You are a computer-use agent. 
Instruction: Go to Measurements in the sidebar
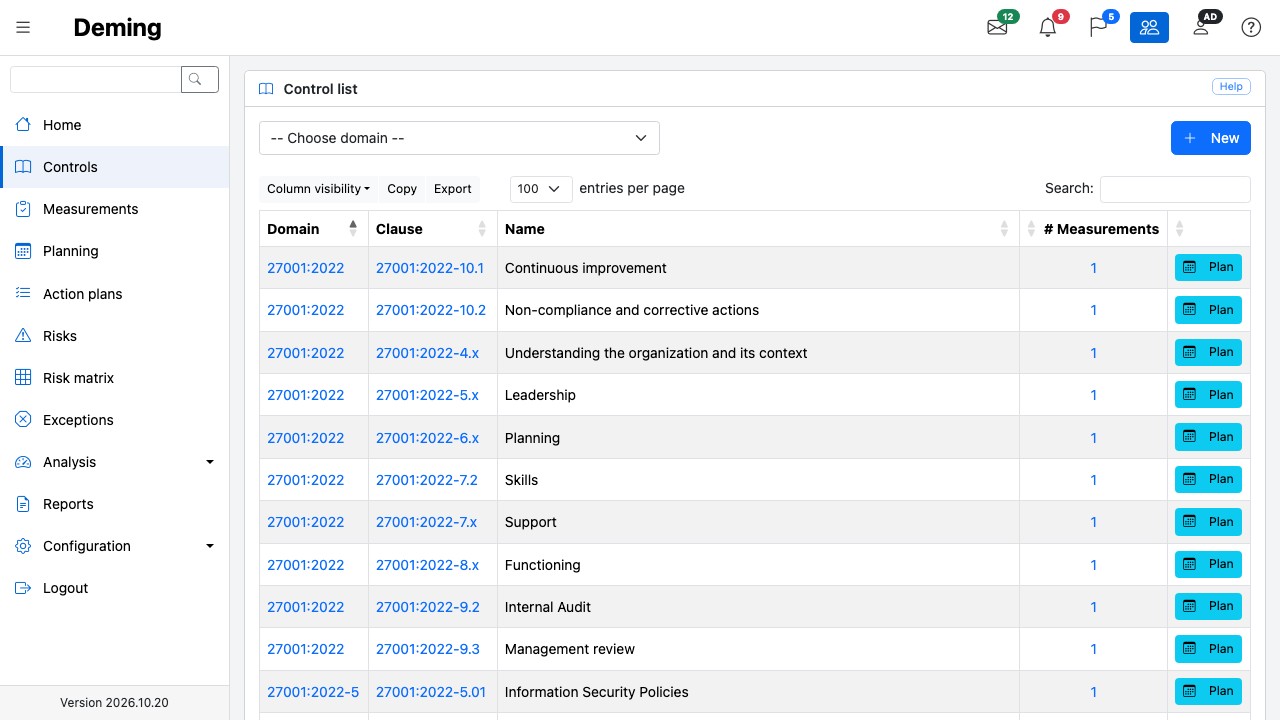coord(115,209)
